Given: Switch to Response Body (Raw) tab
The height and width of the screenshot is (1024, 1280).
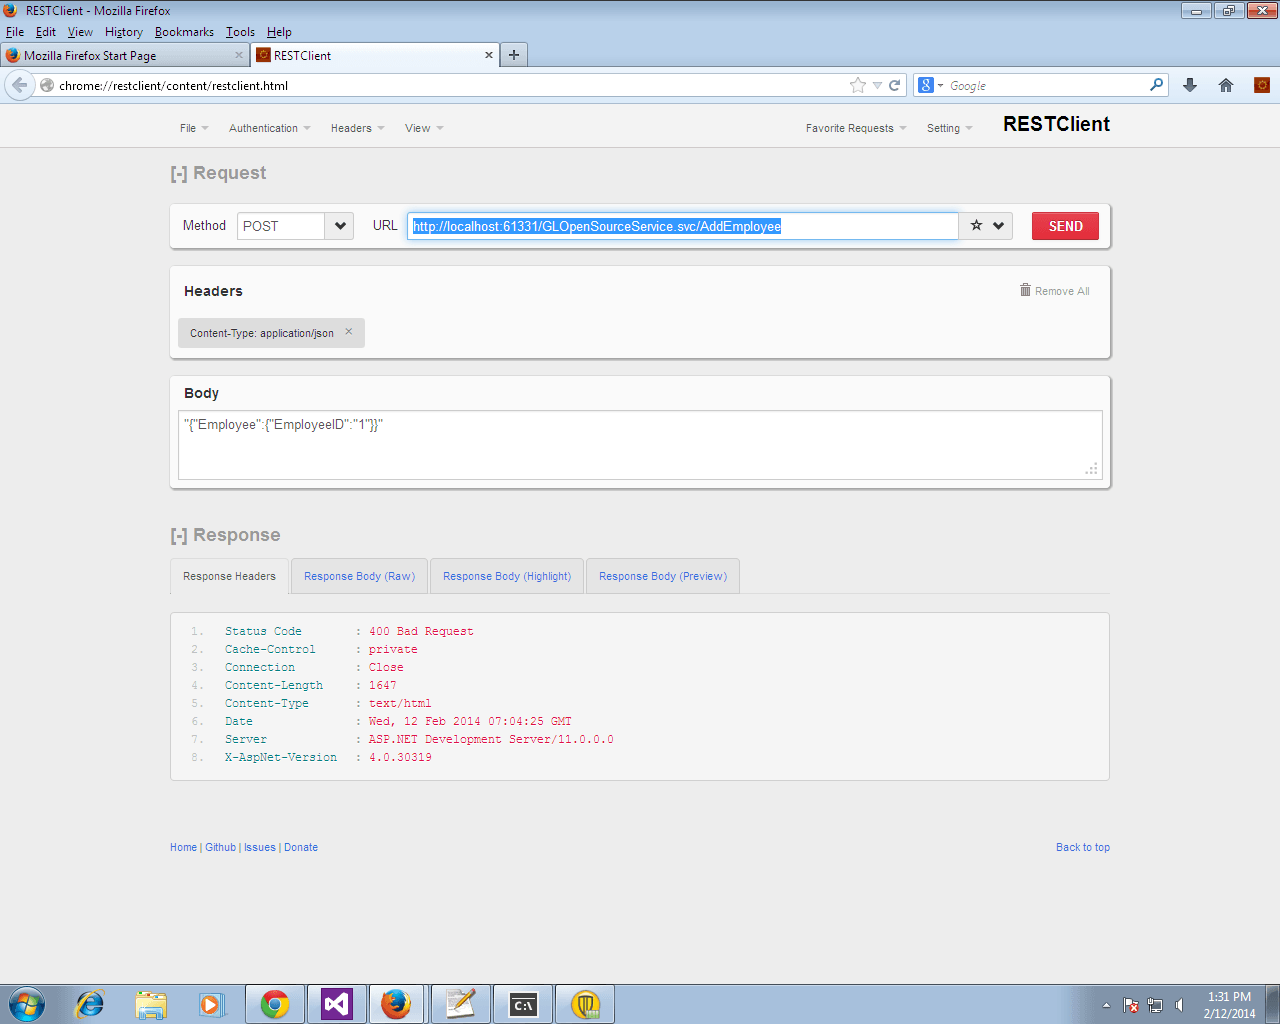Looking at the screenshot, I should (359, 576).
